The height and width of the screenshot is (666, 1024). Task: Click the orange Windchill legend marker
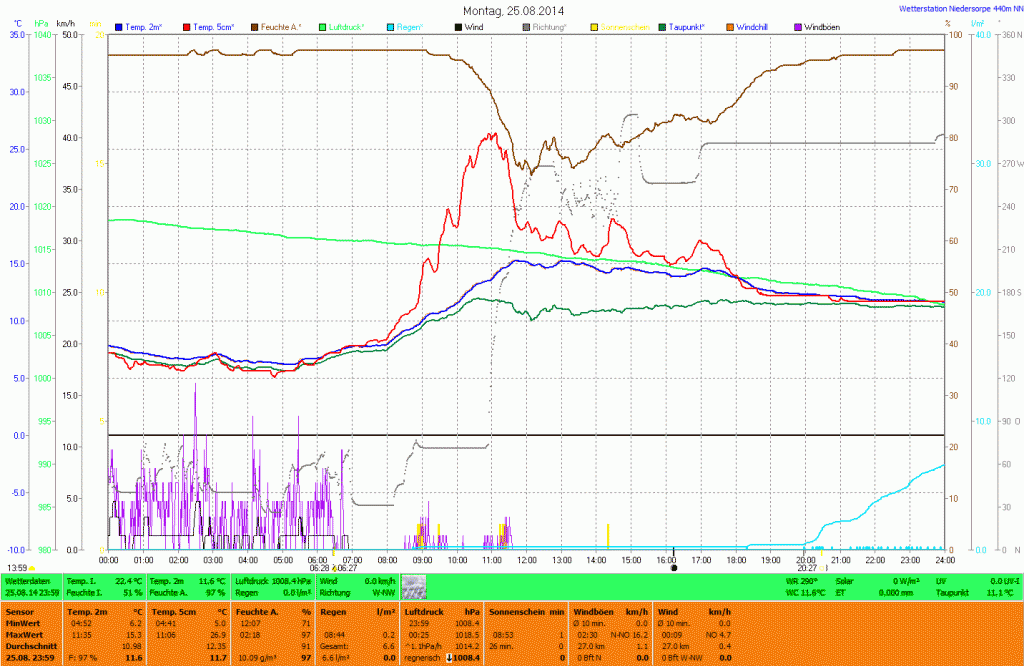(x=729, y=26)
